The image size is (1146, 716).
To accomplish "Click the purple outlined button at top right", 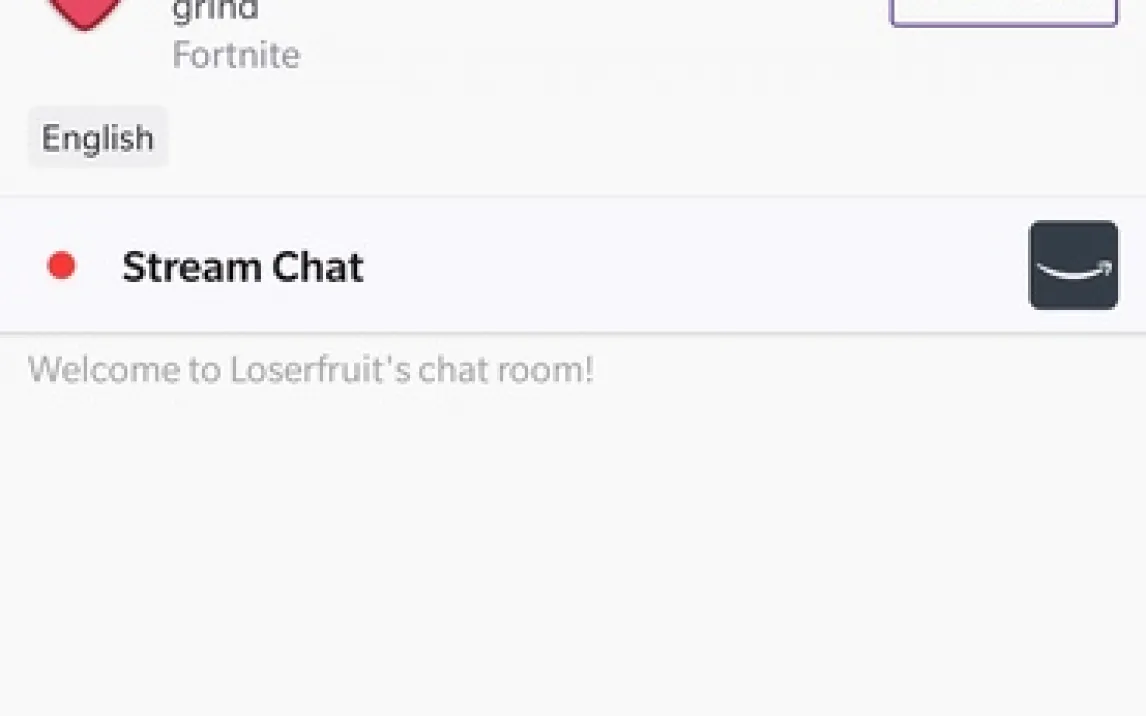I will pos(1003,12).
